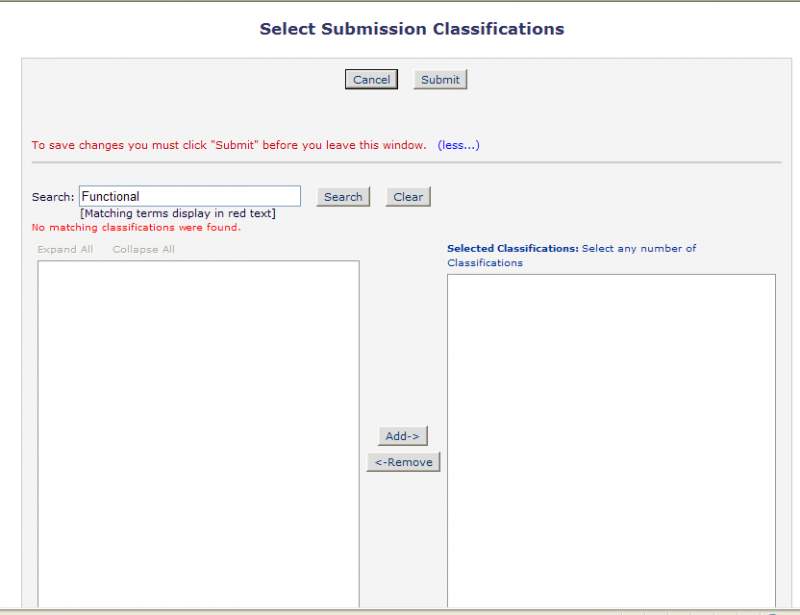
Task: Click the (less...) link
Action: pyautogui.click(x=458, y=145)
